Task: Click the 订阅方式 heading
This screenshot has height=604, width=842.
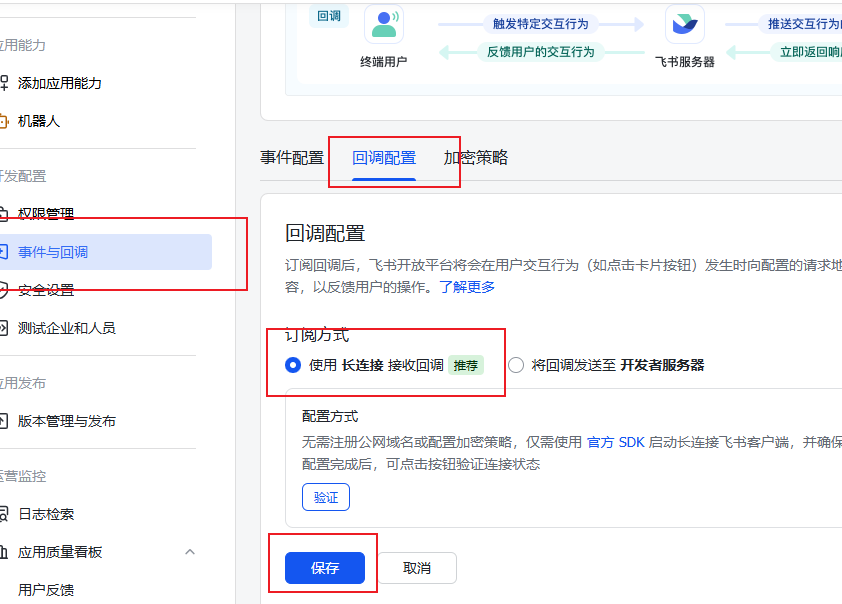Action: point(317,335)
